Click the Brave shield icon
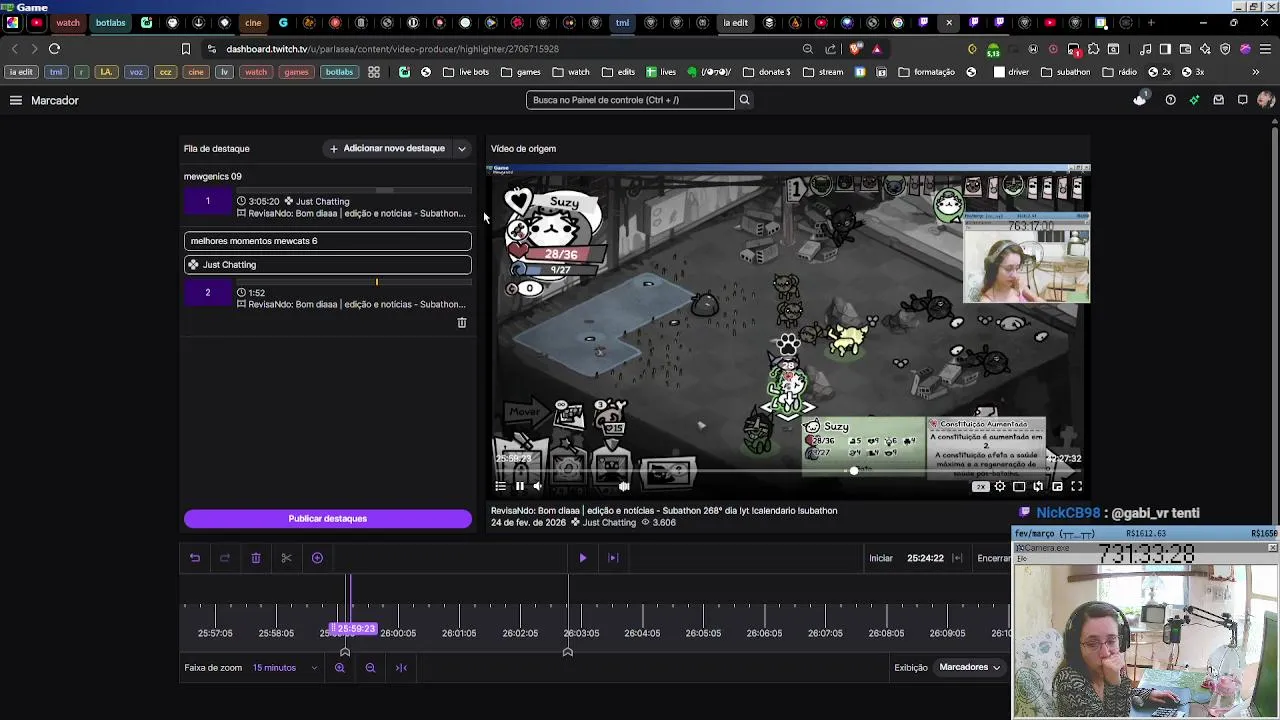 855,49
